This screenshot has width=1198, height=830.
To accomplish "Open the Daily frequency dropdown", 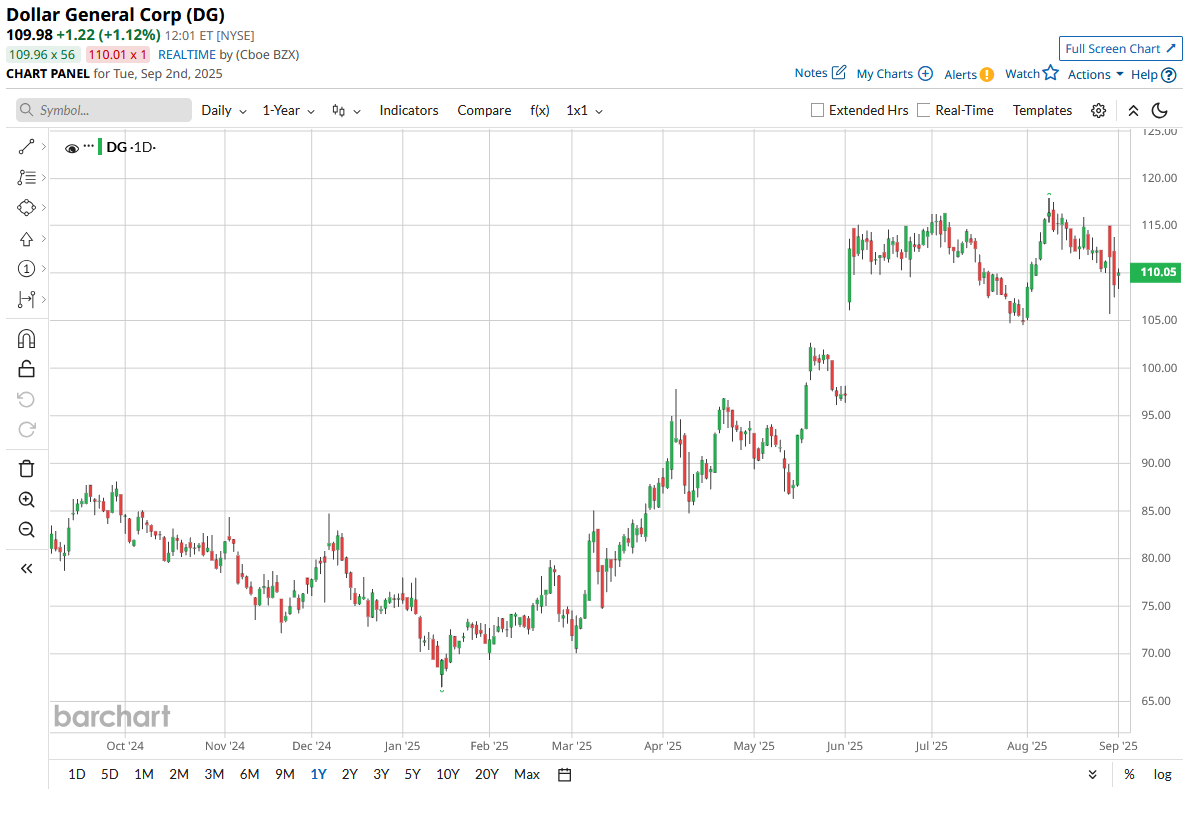I will pyautogui.click(x=224, y=111).
